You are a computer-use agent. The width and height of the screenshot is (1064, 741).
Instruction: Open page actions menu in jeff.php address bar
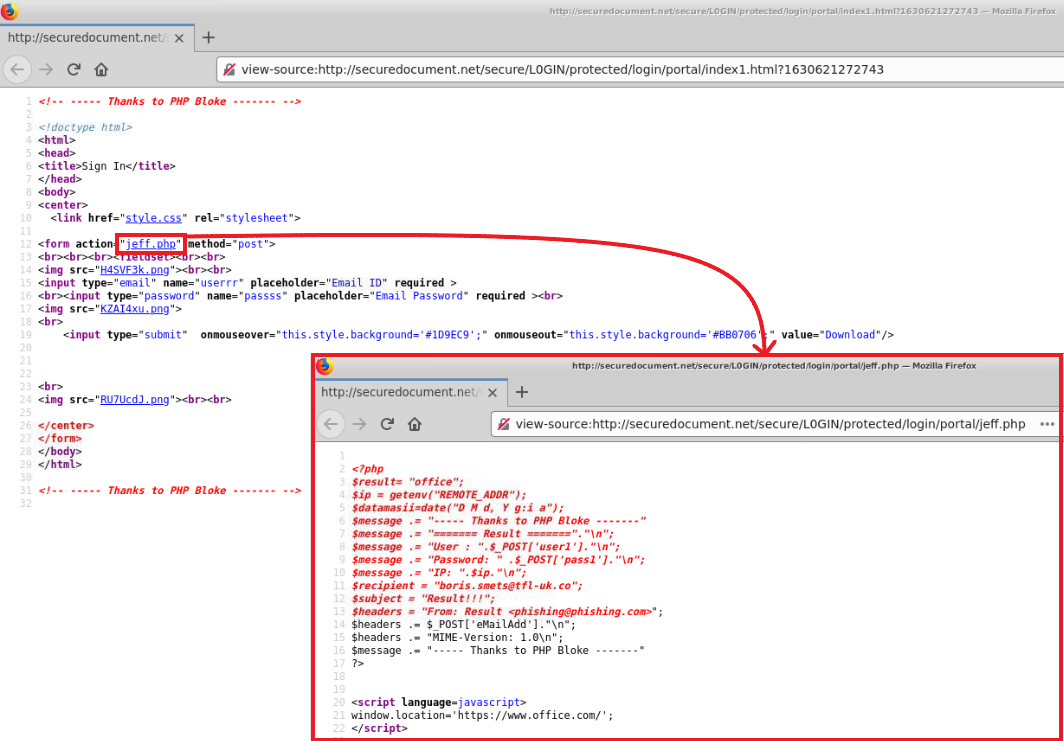click(x=1046, y=424)
